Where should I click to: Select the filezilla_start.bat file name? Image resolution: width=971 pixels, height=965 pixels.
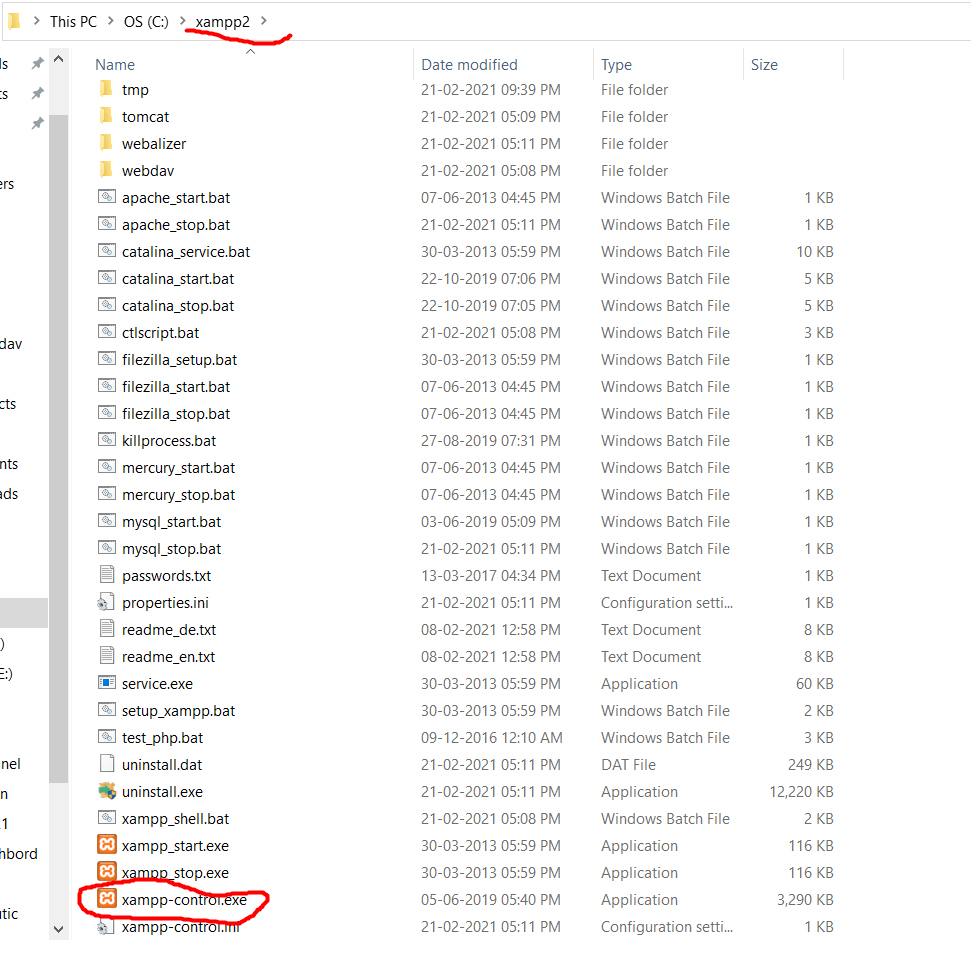[176, 386]
